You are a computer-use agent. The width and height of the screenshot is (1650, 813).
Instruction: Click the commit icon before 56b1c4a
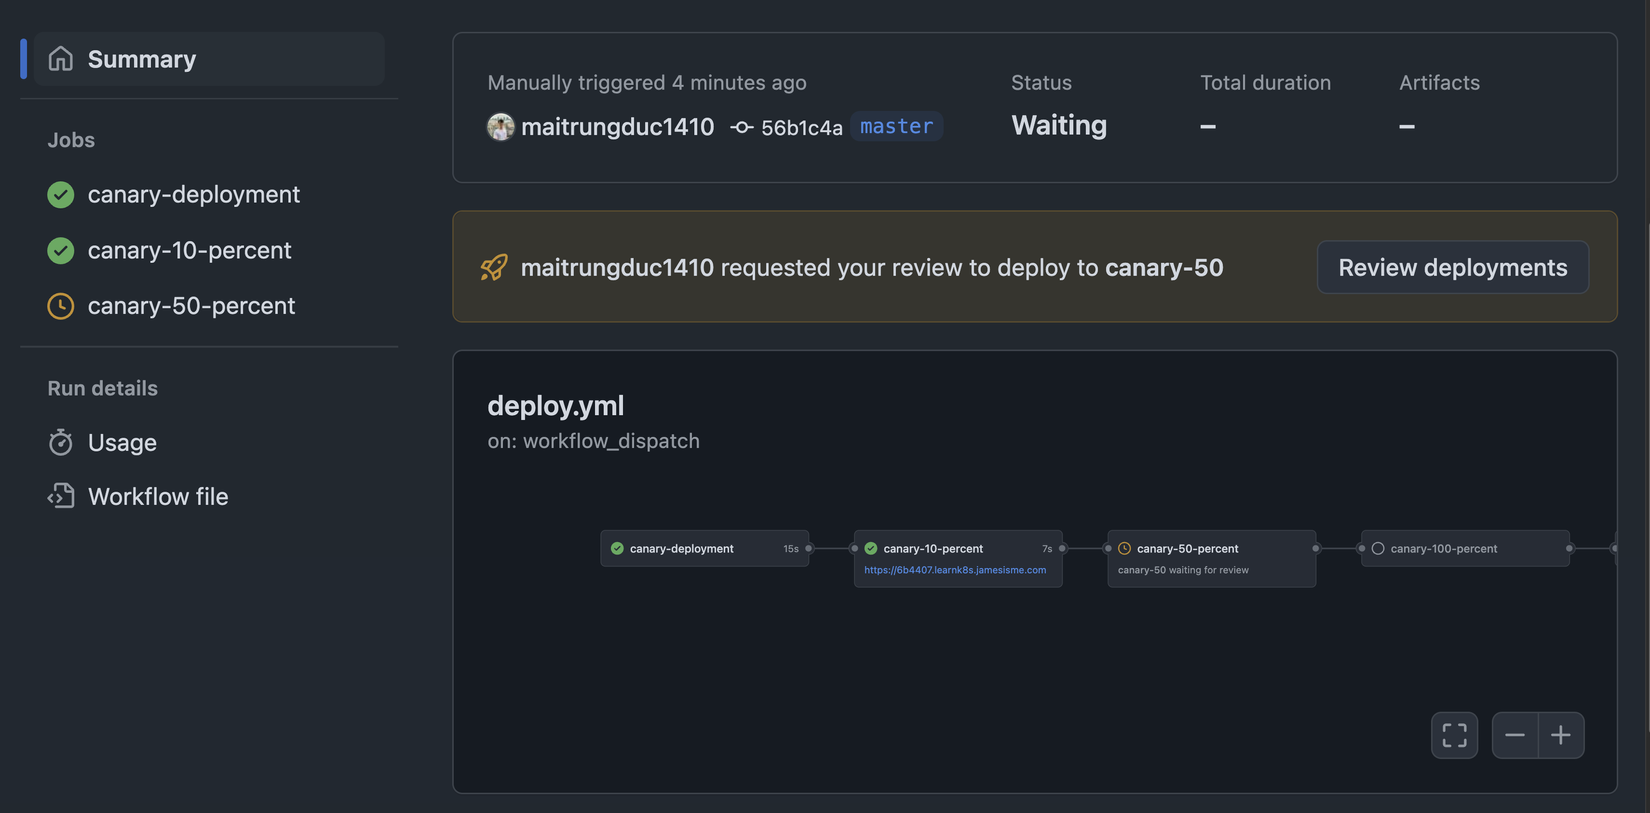(x=741, y=127)
